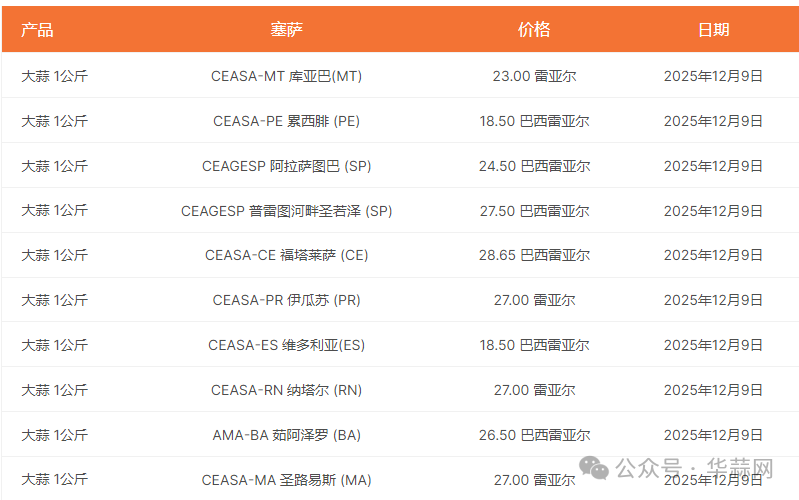Select the CEAGESP 普雷图河畔圣若泽 (SP) row
The image size is (799, 500).
point(286,211)
